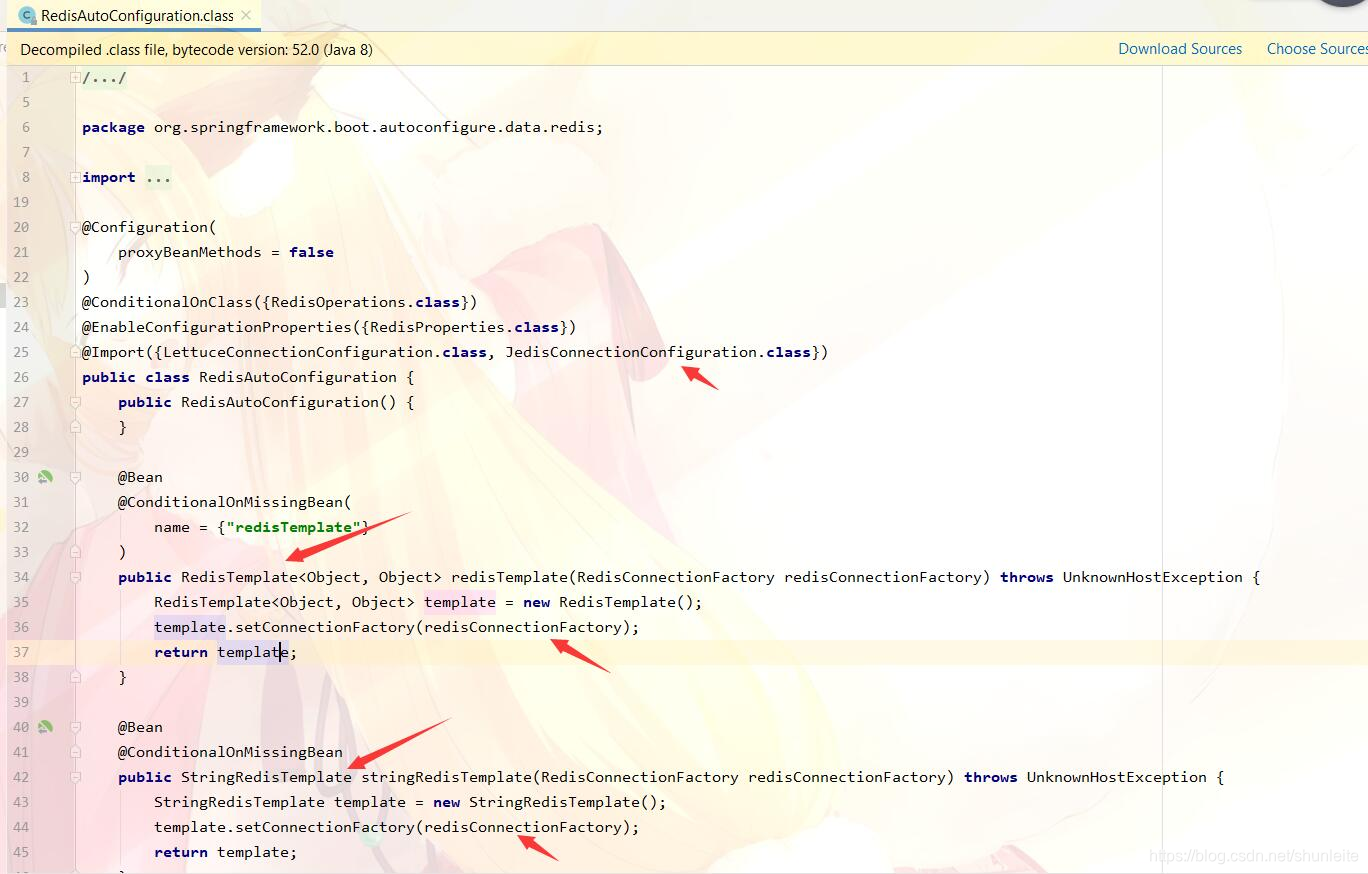This screenshot has height=874, width=1368.
Task: Click the stringRedisTemplate method name on line 42
Action: coord(446,777)
